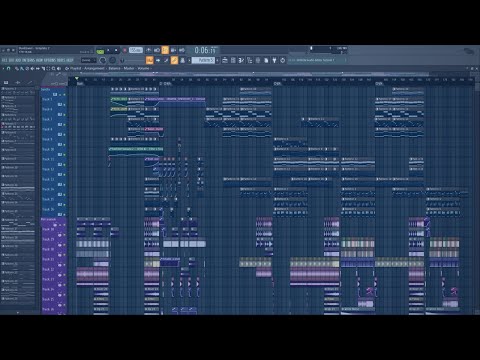Image resolution: width=480 pixels, height=360 pixels.
Task: Click the plug-shaped icon in the main toolbar
Action: tap(274, 60)
